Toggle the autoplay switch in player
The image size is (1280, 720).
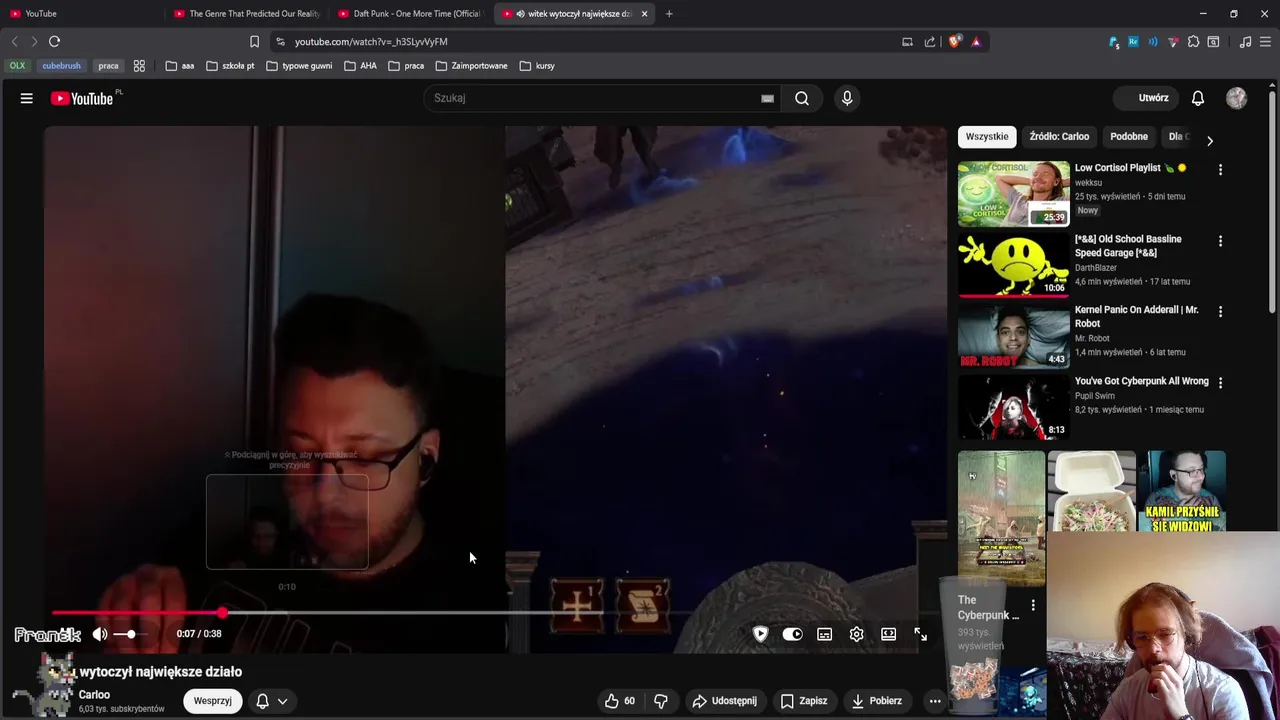point(792,634)
